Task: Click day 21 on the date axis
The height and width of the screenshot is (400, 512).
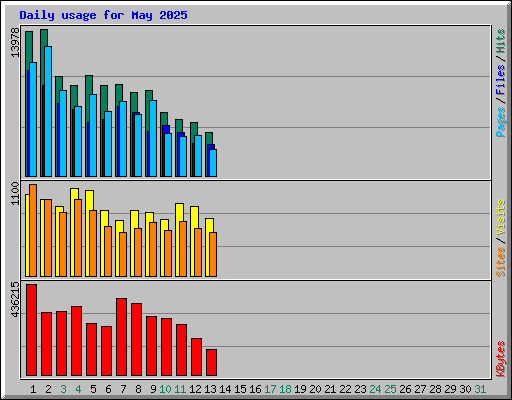Action: pyautogui.click(x=330, y=389)
